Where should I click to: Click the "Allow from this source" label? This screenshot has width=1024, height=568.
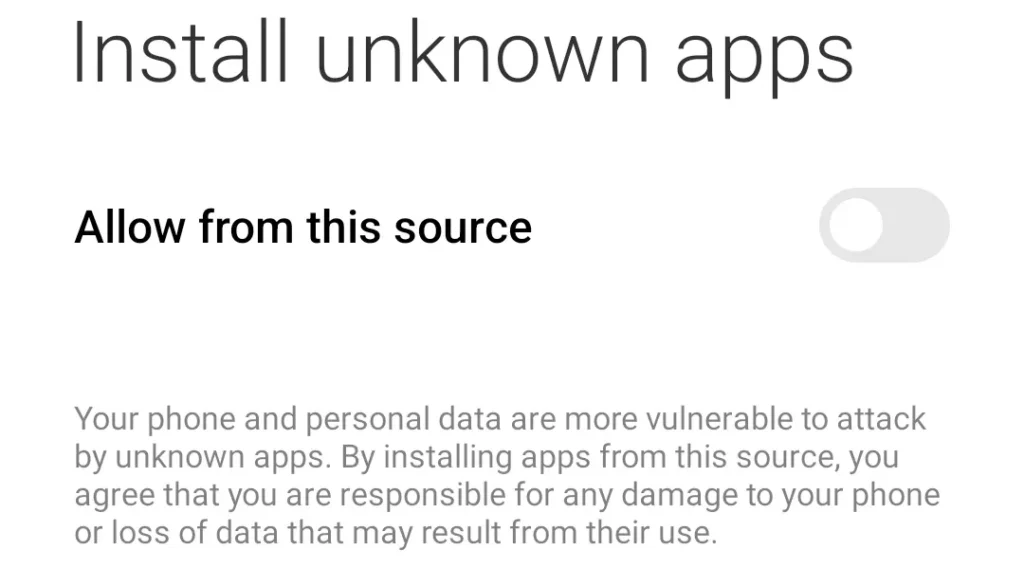[303, 227]
